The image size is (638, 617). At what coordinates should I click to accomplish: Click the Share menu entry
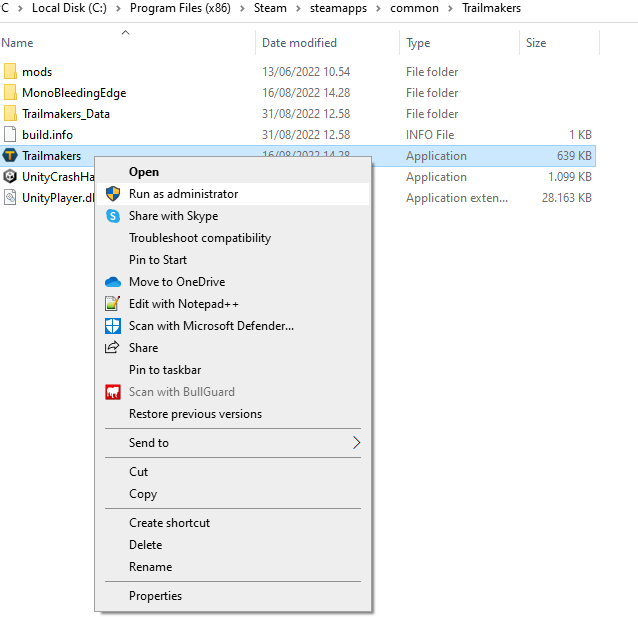pos(233,348)
